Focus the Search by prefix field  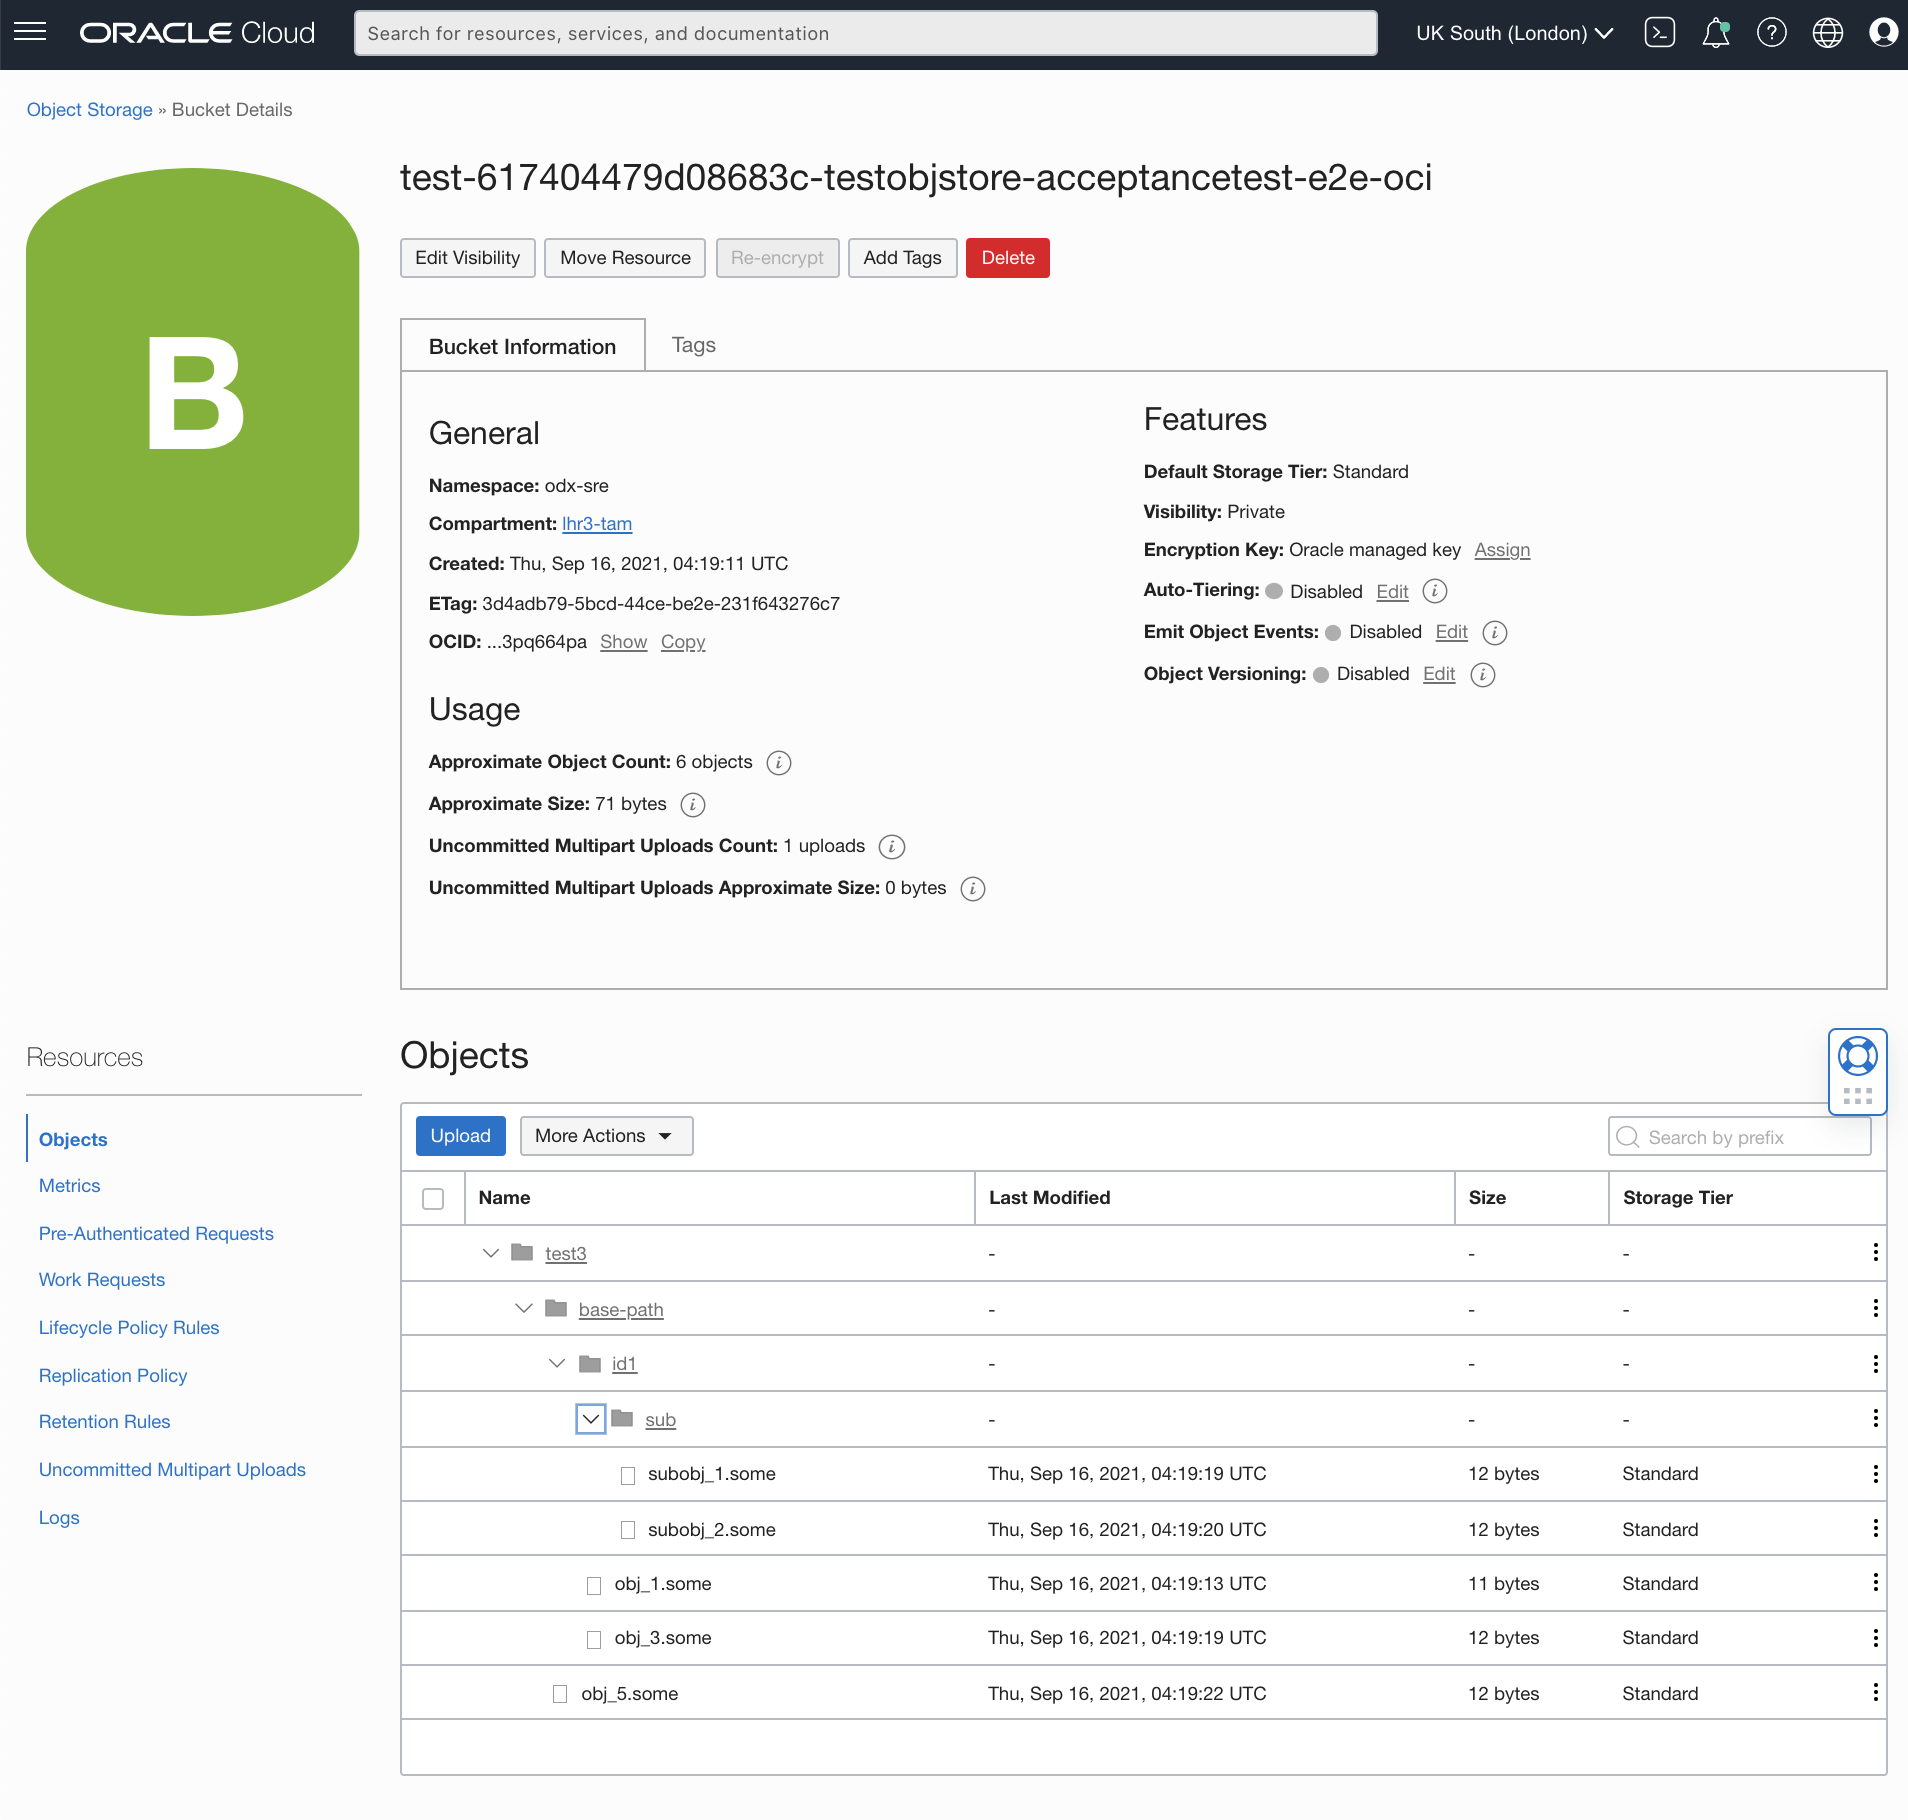click(1739, 1137)
